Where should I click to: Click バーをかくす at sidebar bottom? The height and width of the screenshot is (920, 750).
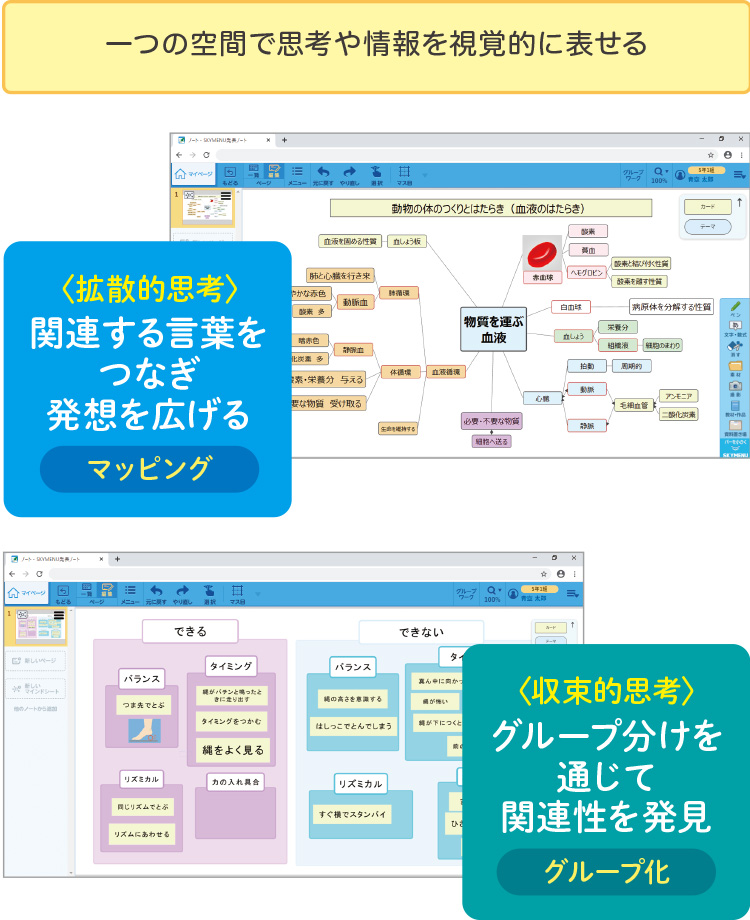pos(735,444)
